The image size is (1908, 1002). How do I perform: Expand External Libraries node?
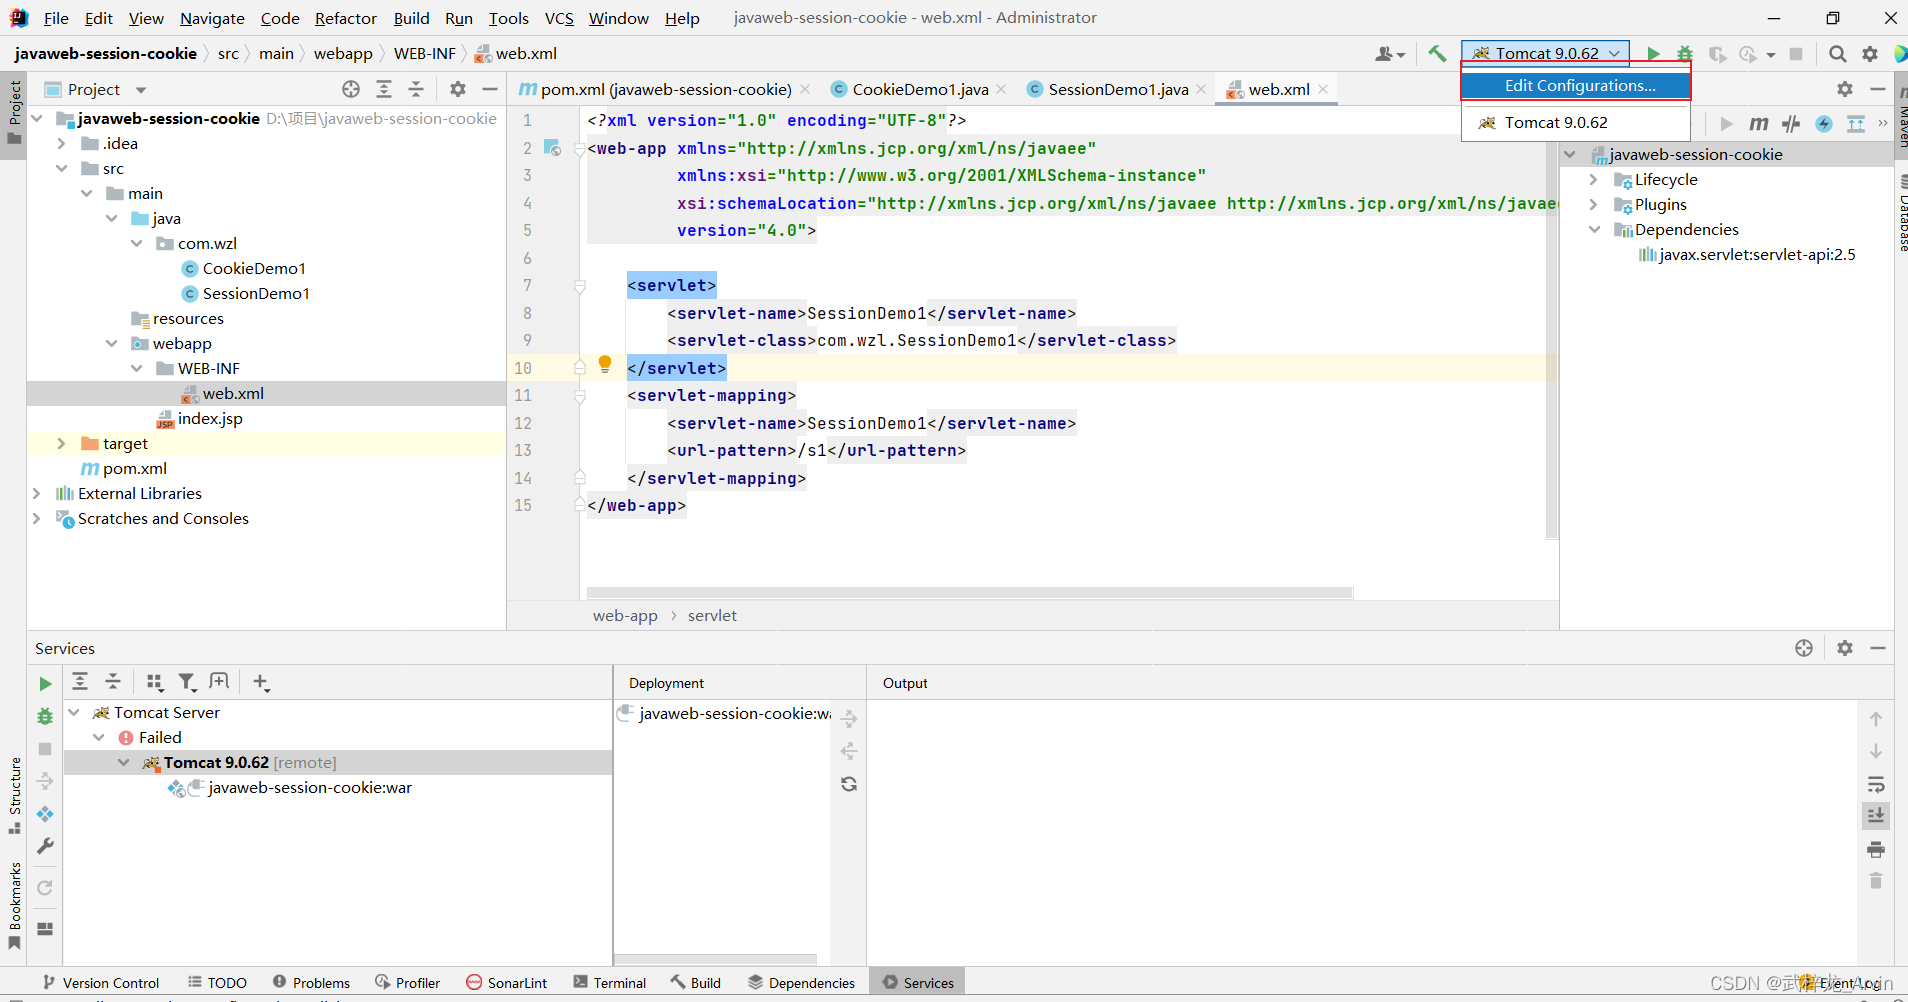coord(37,493)
